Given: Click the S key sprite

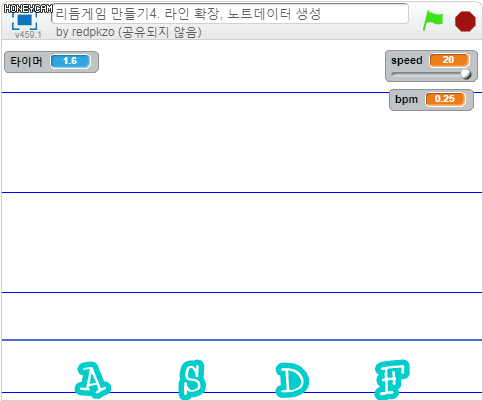Looking at the screenshot, I should click(x=192, y=380).
